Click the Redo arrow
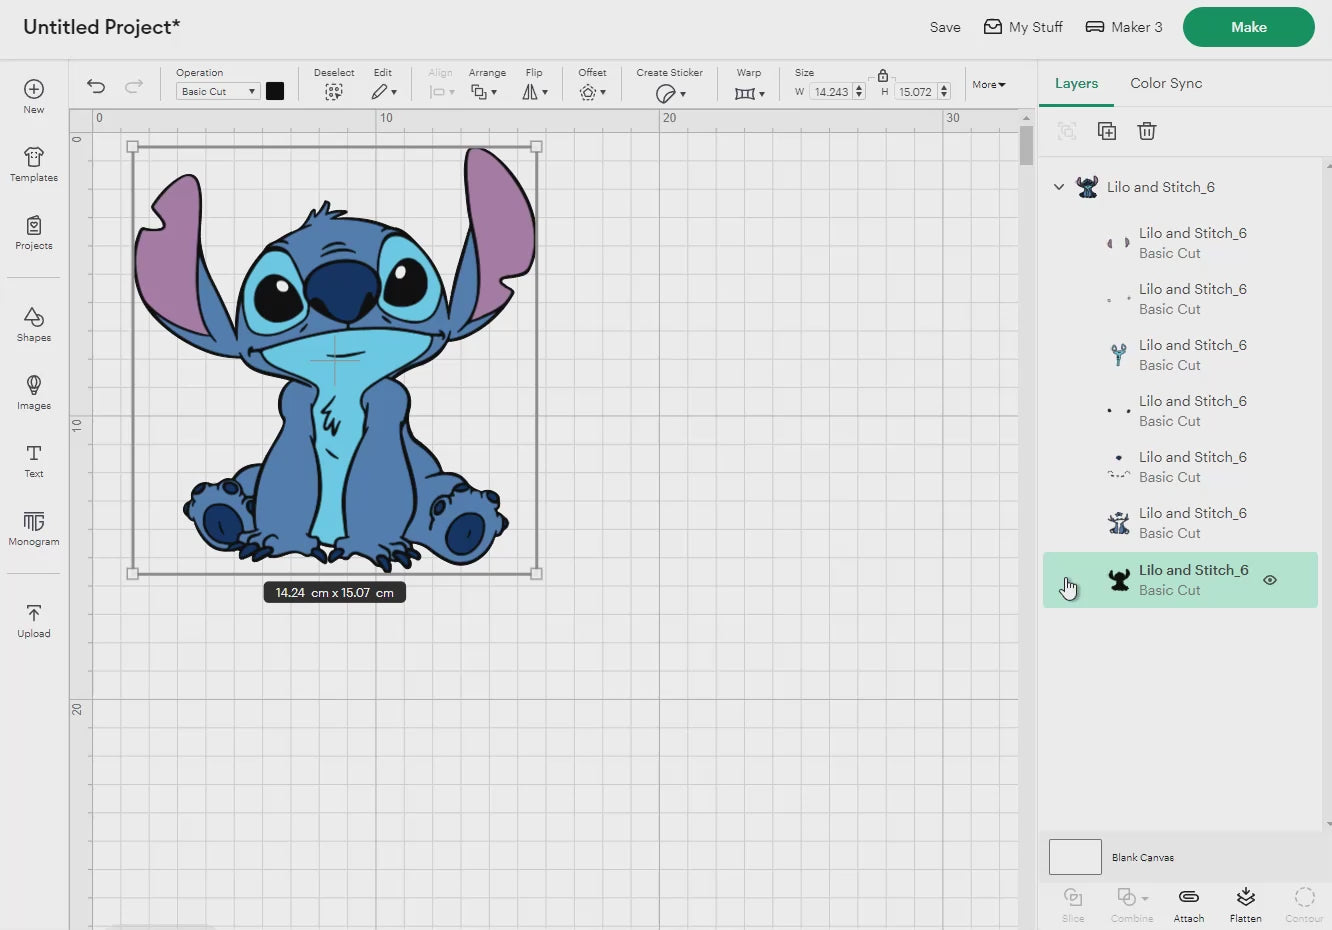The image size is (1332, 930). (133, 86)
